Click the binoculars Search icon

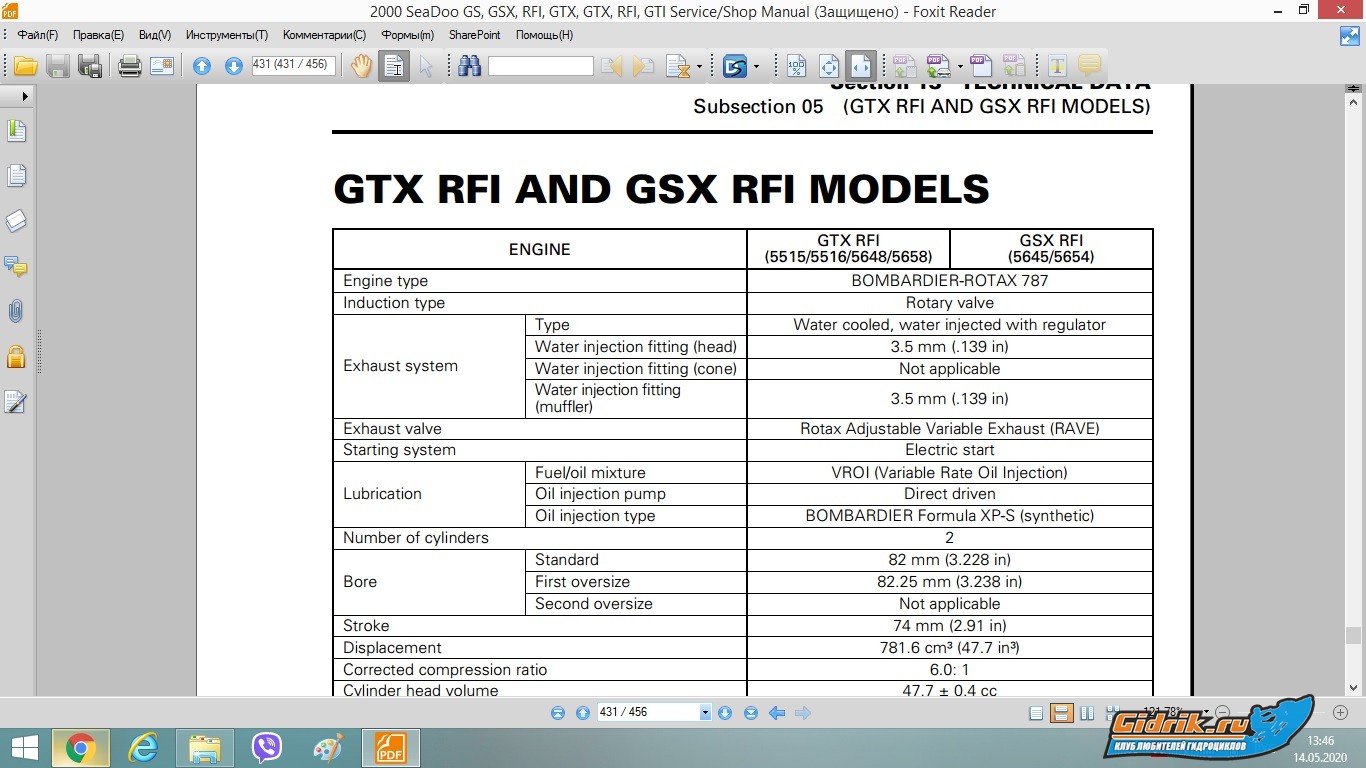pos(469,67)
